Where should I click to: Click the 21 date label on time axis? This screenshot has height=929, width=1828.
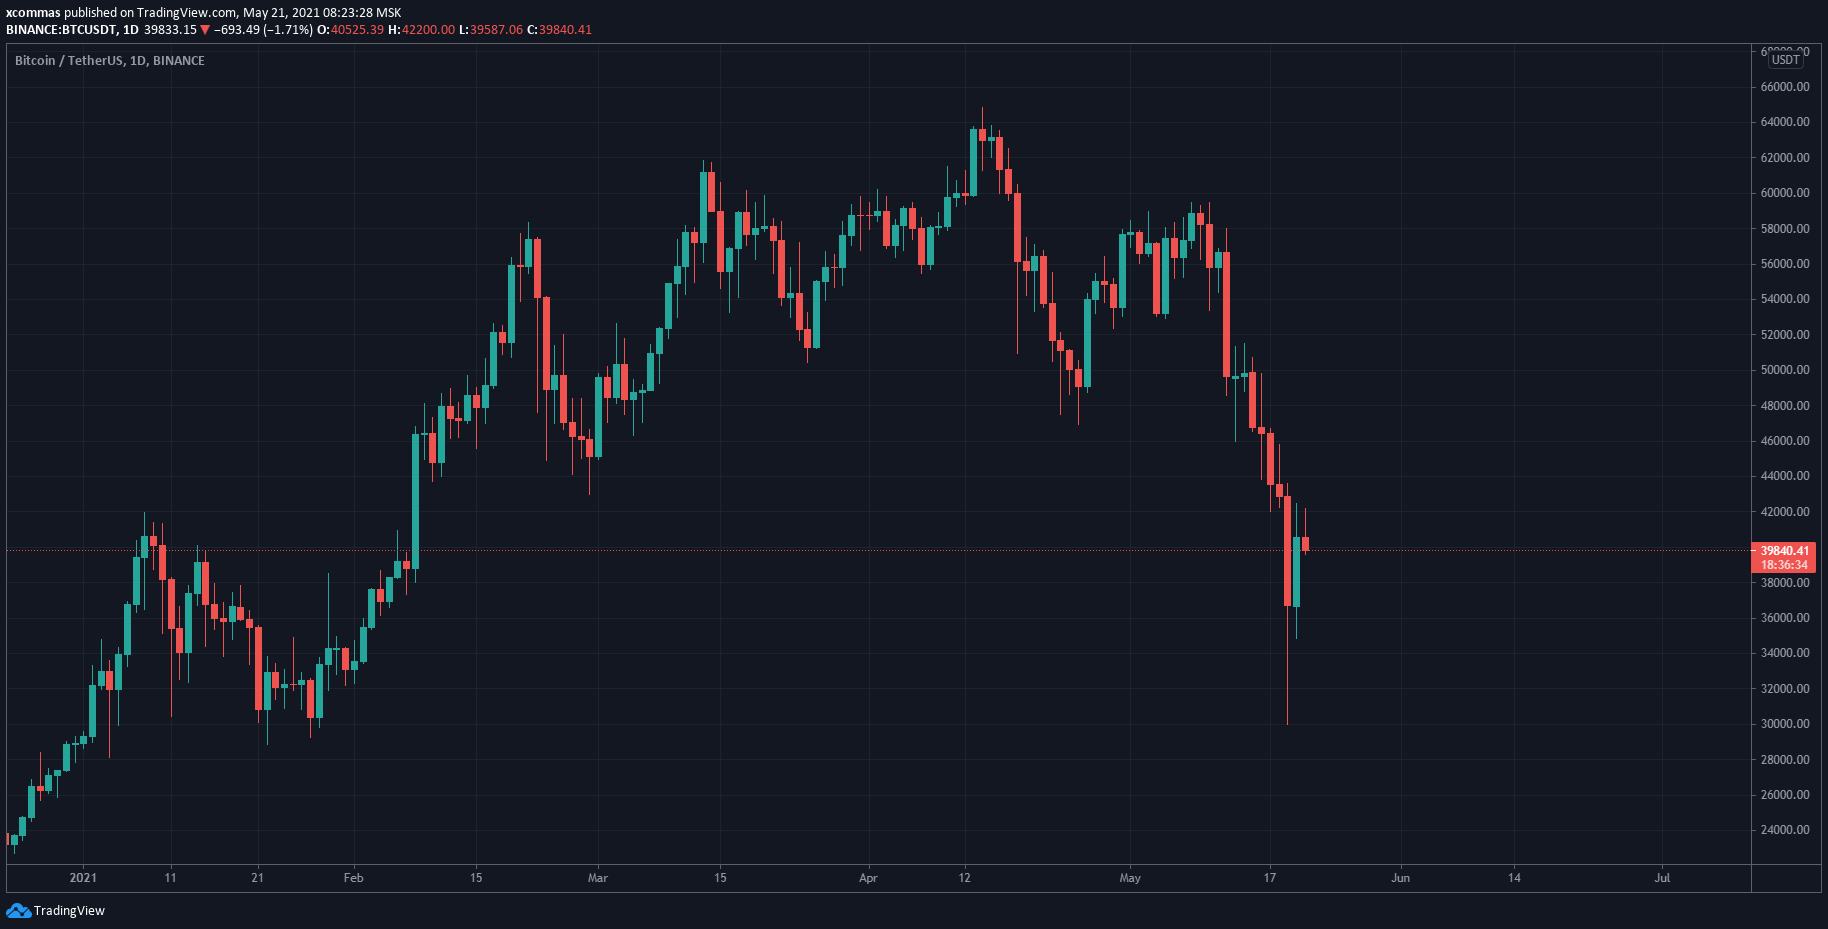tap(258, 878)
